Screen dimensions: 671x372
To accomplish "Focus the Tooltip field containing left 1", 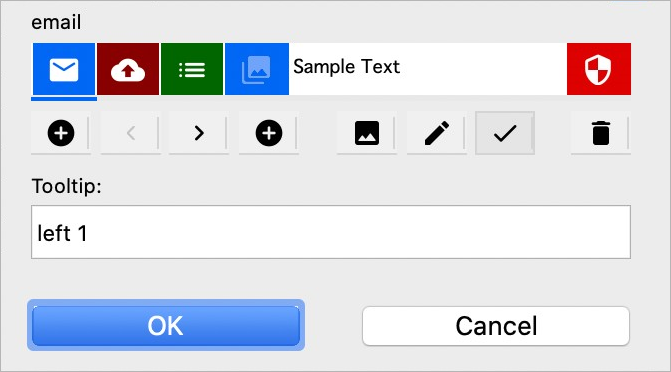I will point(331,232).
